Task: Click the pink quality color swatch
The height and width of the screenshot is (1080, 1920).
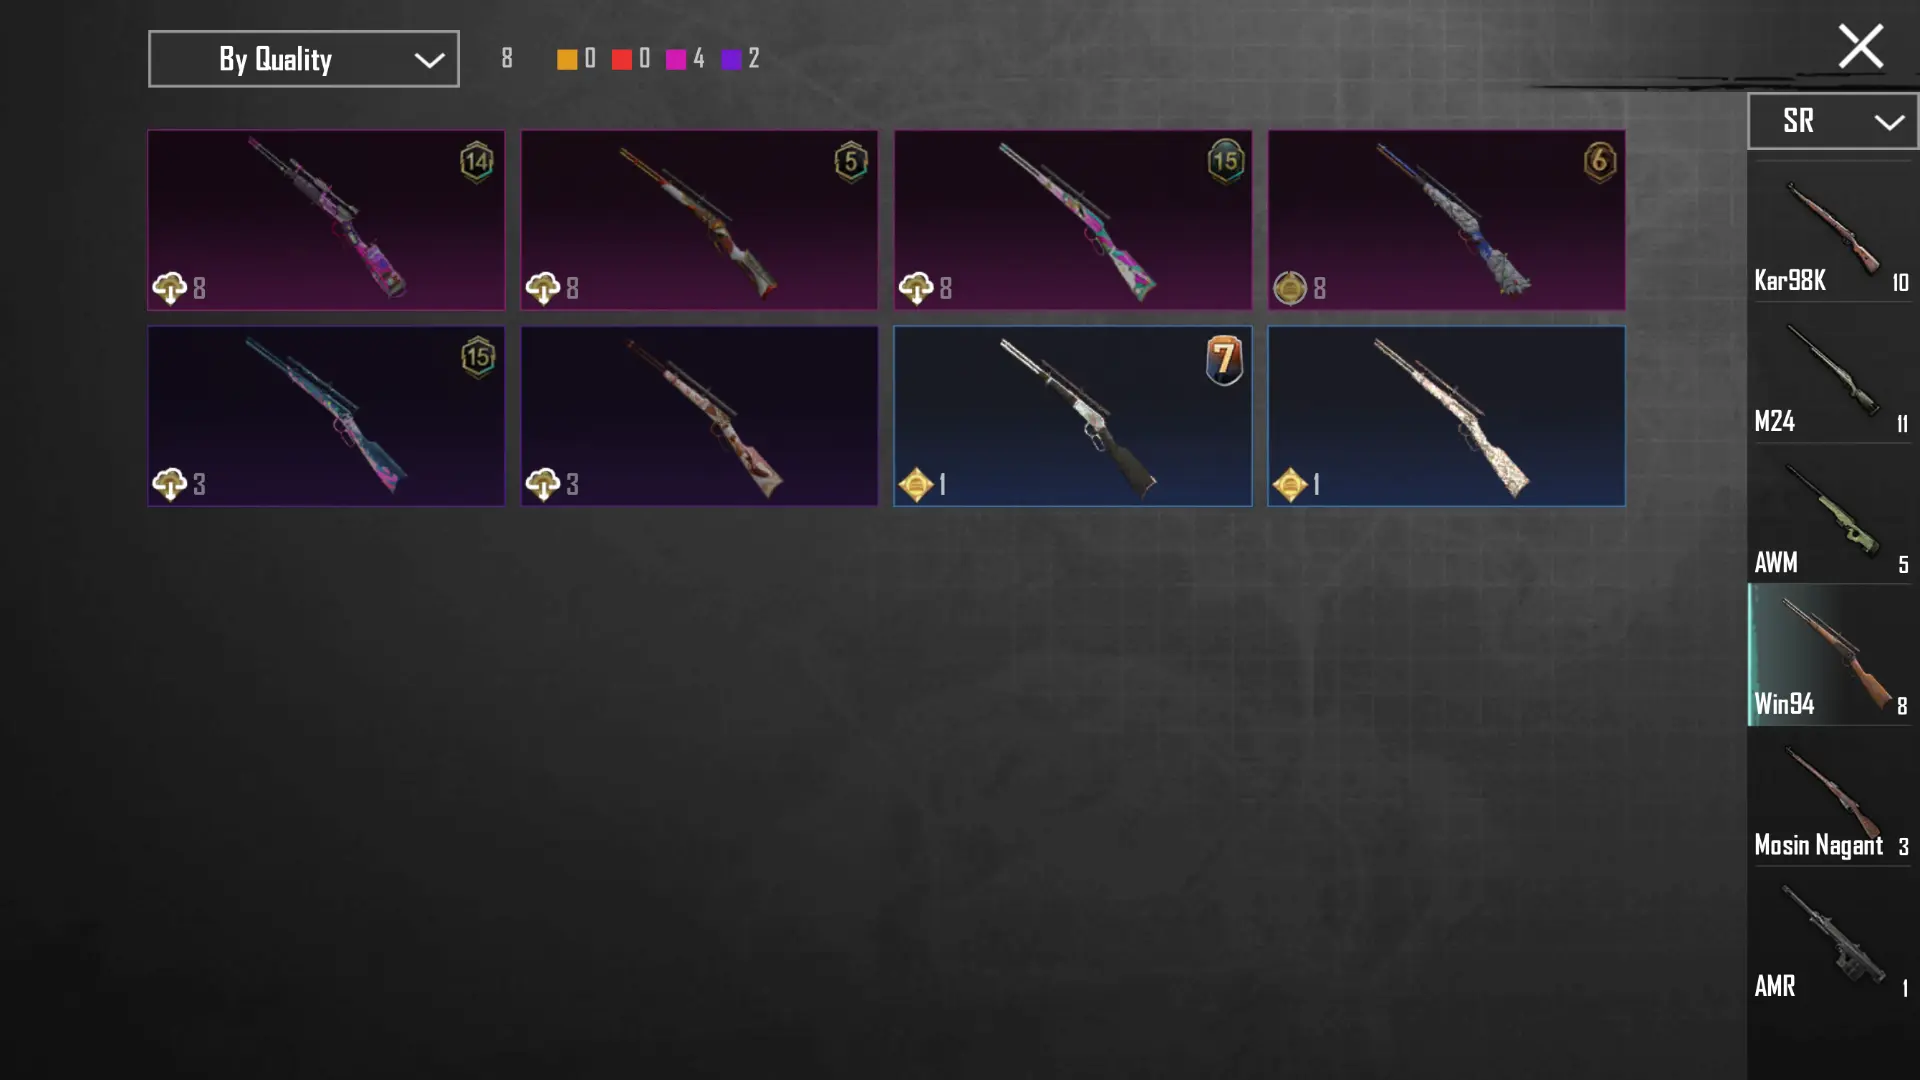Action: [x=676, y=59]
